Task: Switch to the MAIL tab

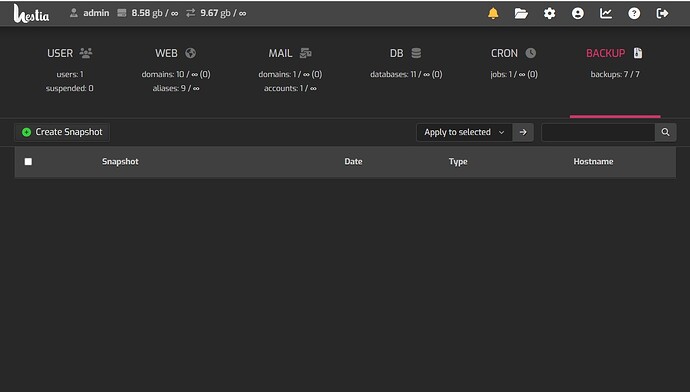Action: [x=290, y=70]
